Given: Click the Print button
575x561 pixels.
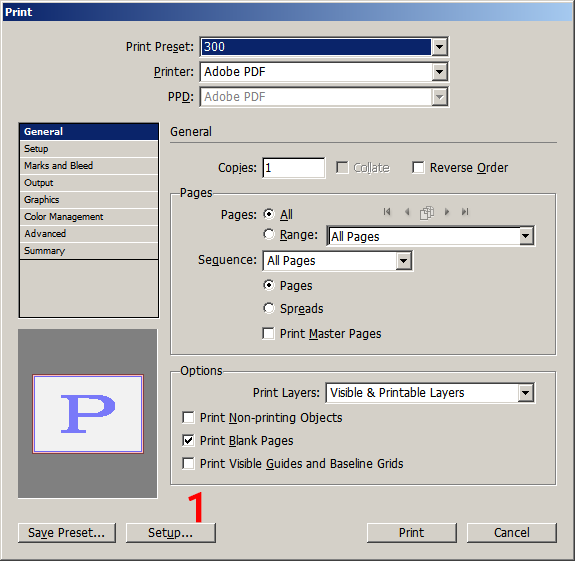Looking at the screenshot, I should (411, 533).
